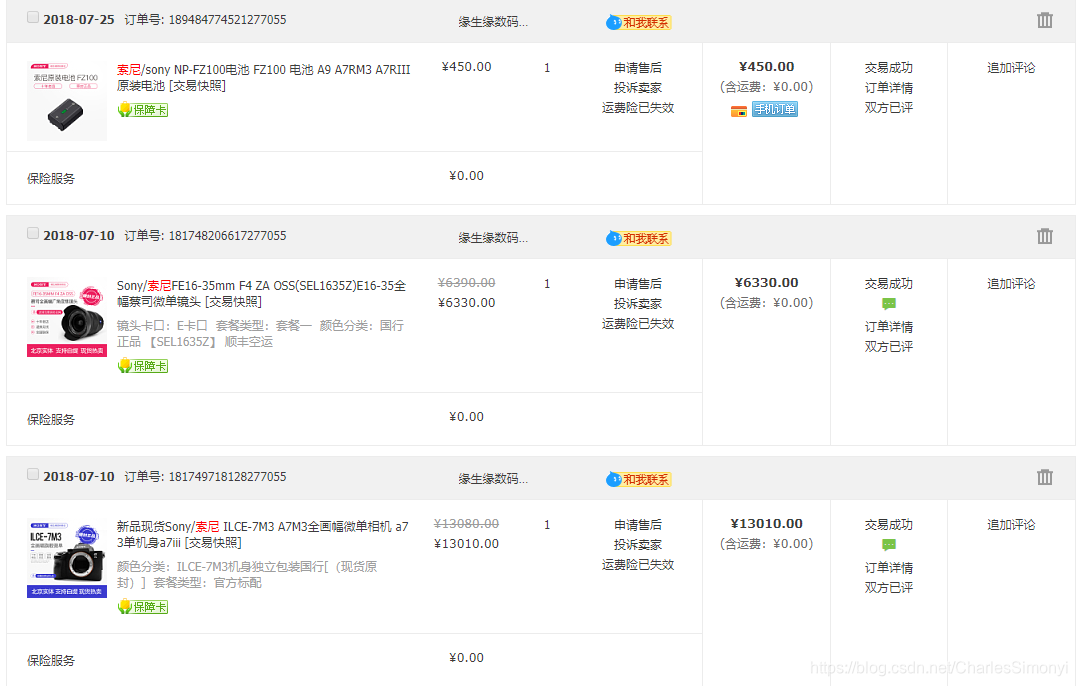Open green message icon in the ¥6330.00 order

pos(889,304)
